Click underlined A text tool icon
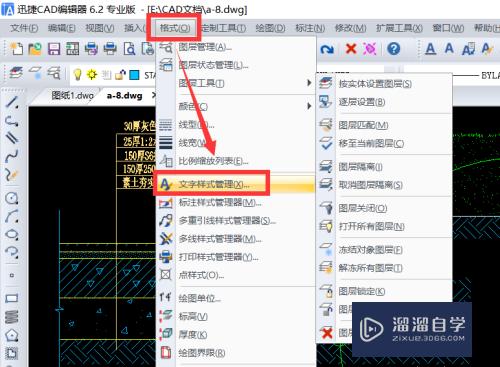Viewport: 500px width, 367px height. click(430, 49)
